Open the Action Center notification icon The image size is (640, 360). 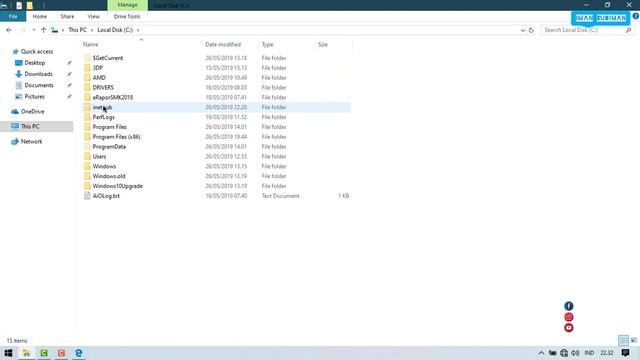pos(625,353)
